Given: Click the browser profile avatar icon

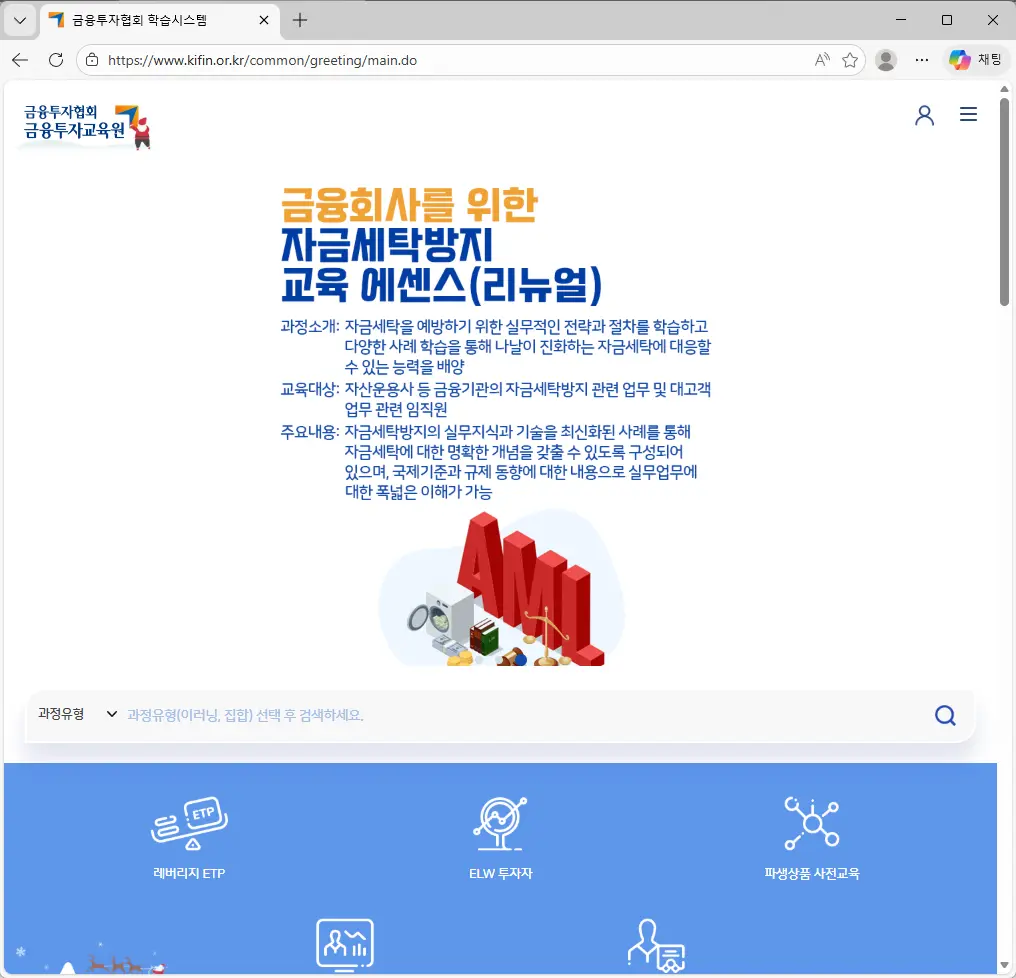Looking at the screenshot, I should (x=886, y=59).
